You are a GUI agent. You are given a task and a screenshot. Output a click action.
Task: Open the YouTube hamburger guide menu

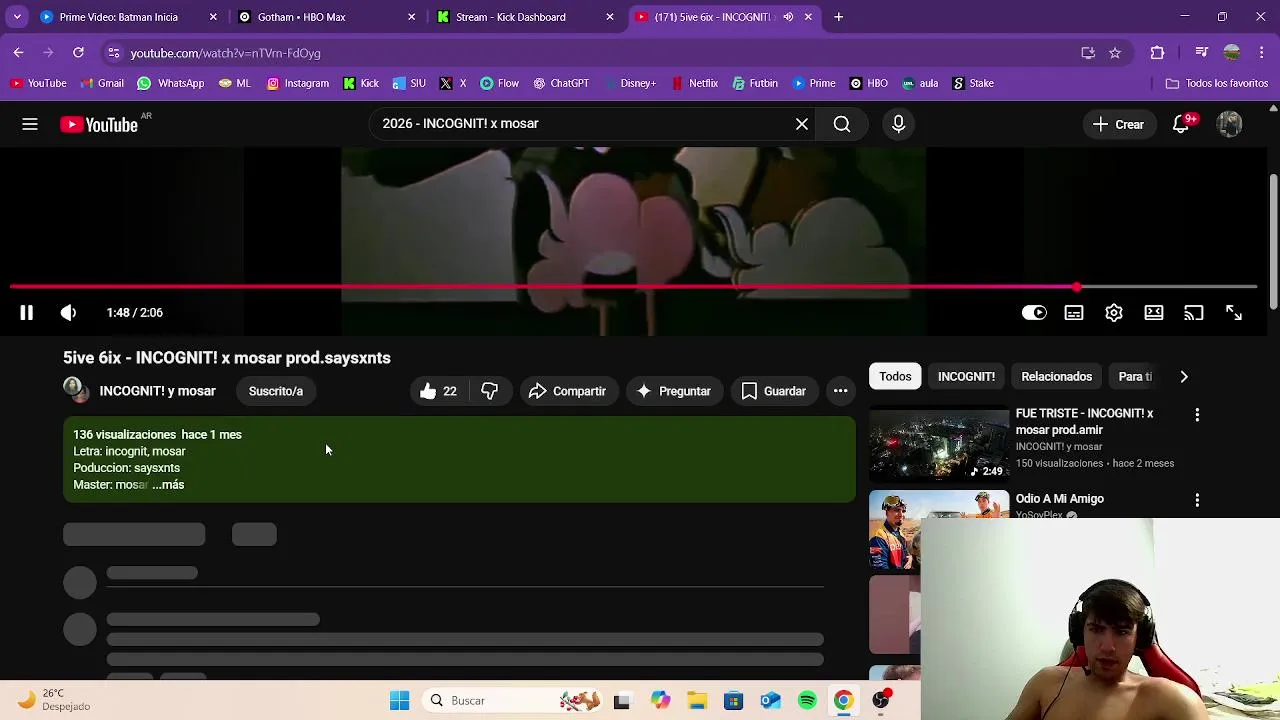pos(30,124)
